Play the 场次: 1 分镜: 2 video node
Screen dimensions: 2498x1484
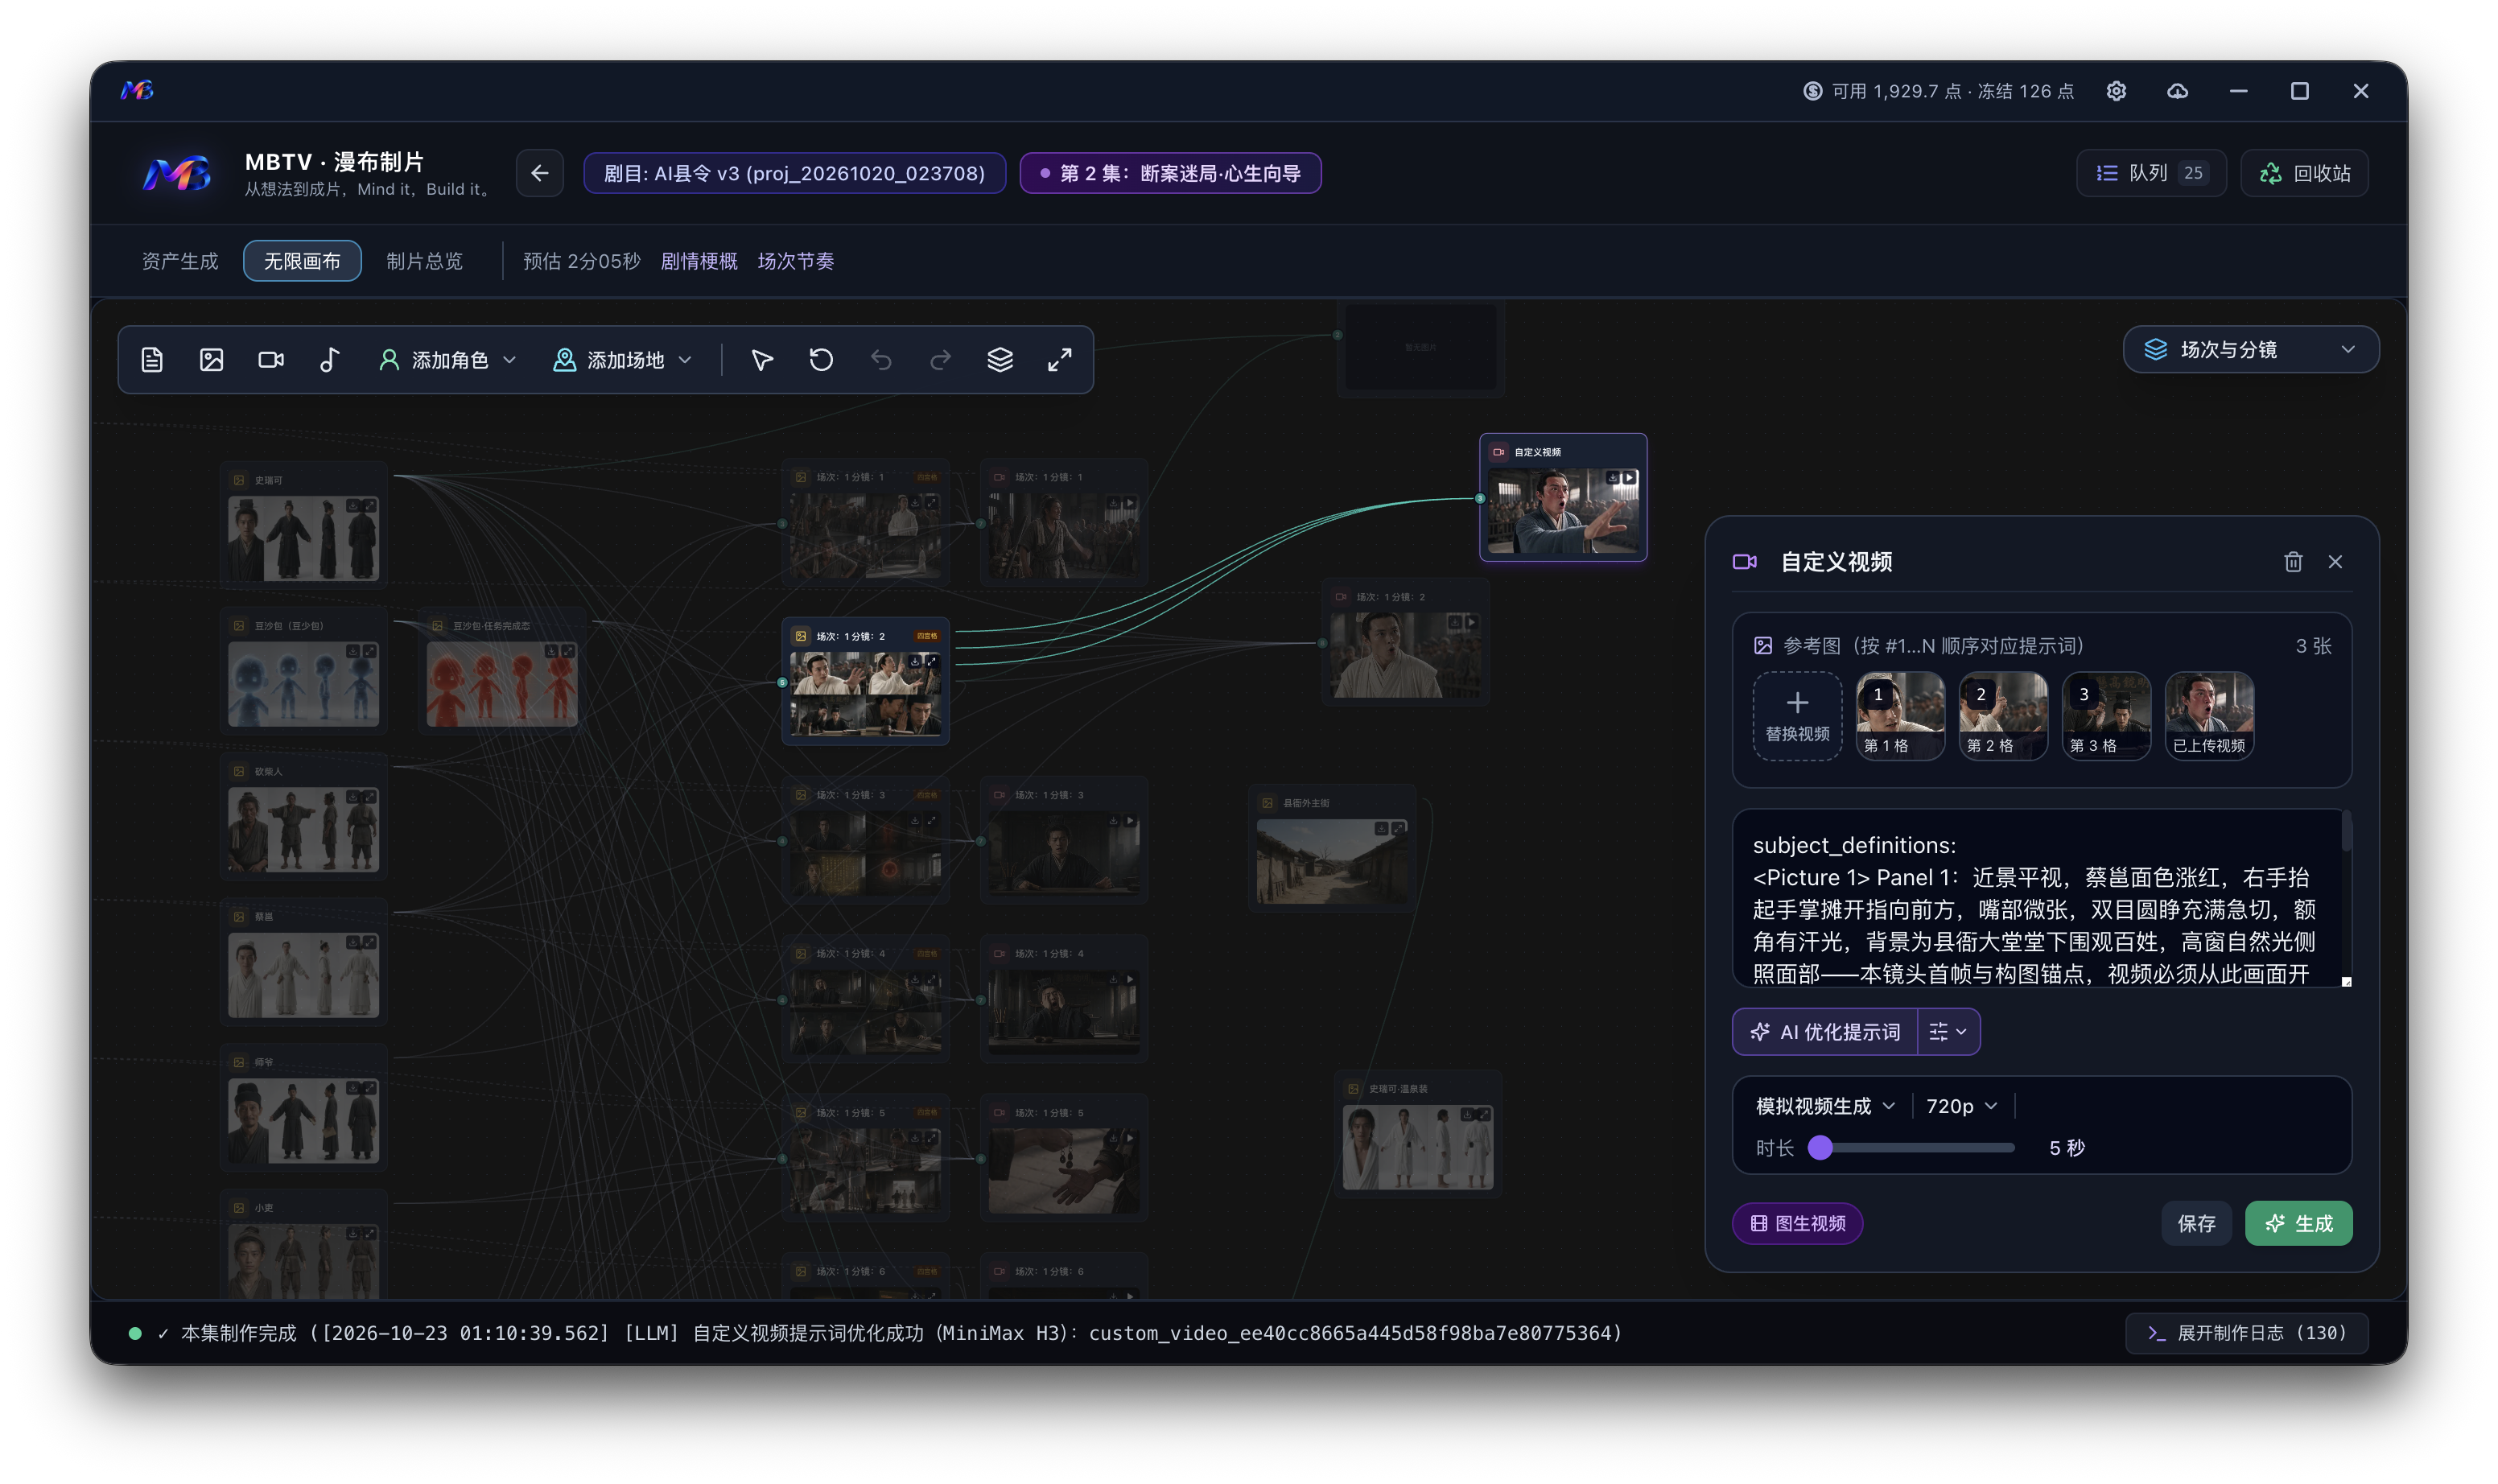click(1471, 622)
